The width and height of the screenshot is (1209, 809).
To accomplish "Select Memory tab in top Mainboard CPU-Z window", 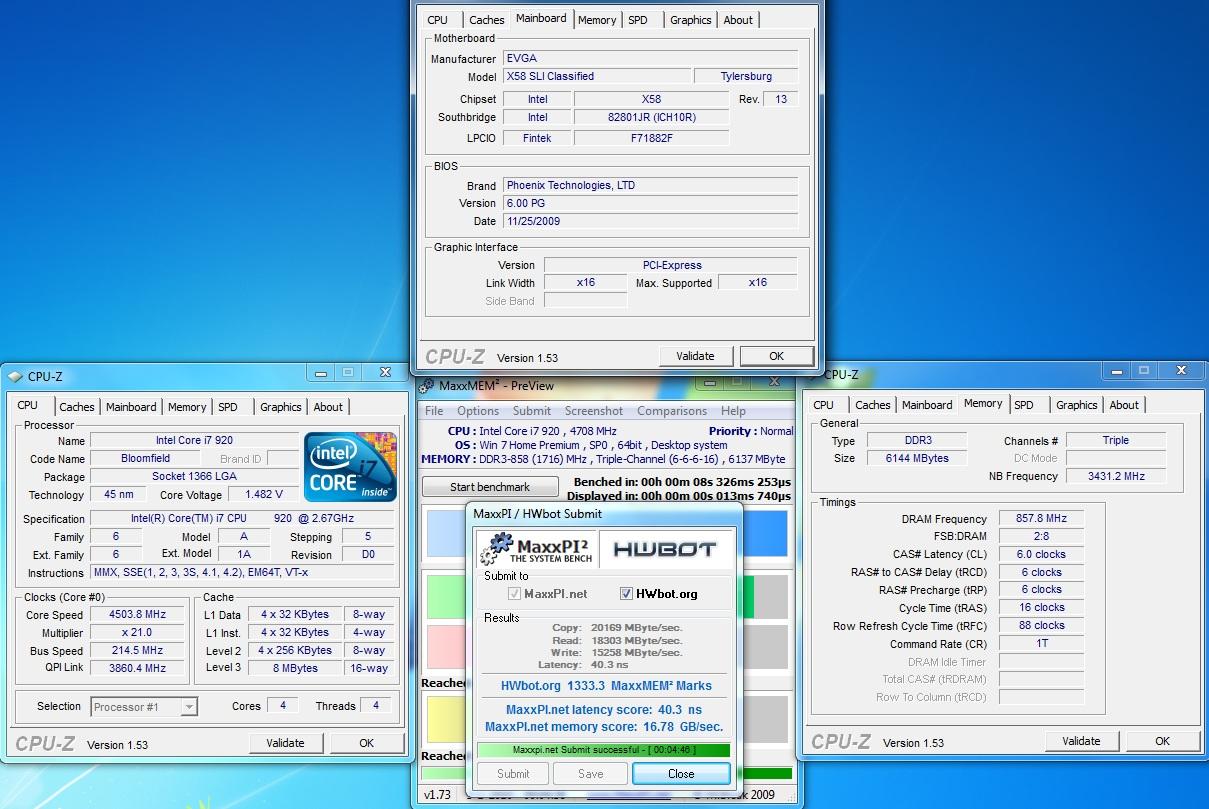I will click(x=597, y=20).
